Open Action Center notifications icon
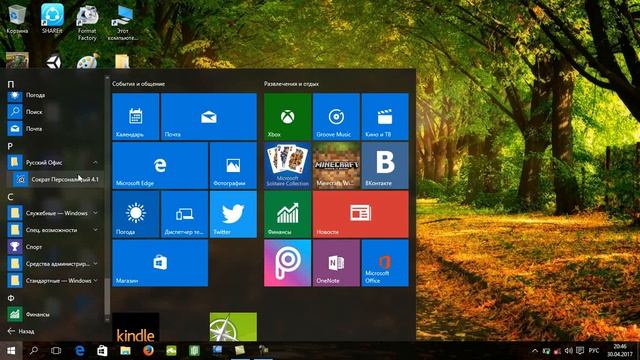 click(x=580, y=351)
